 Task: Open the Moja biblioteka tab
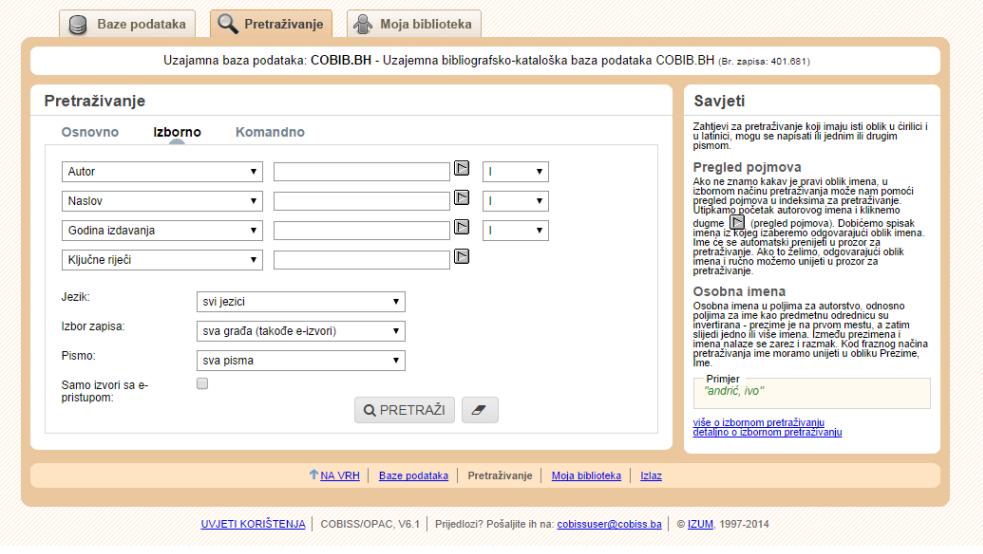[414, 24]
